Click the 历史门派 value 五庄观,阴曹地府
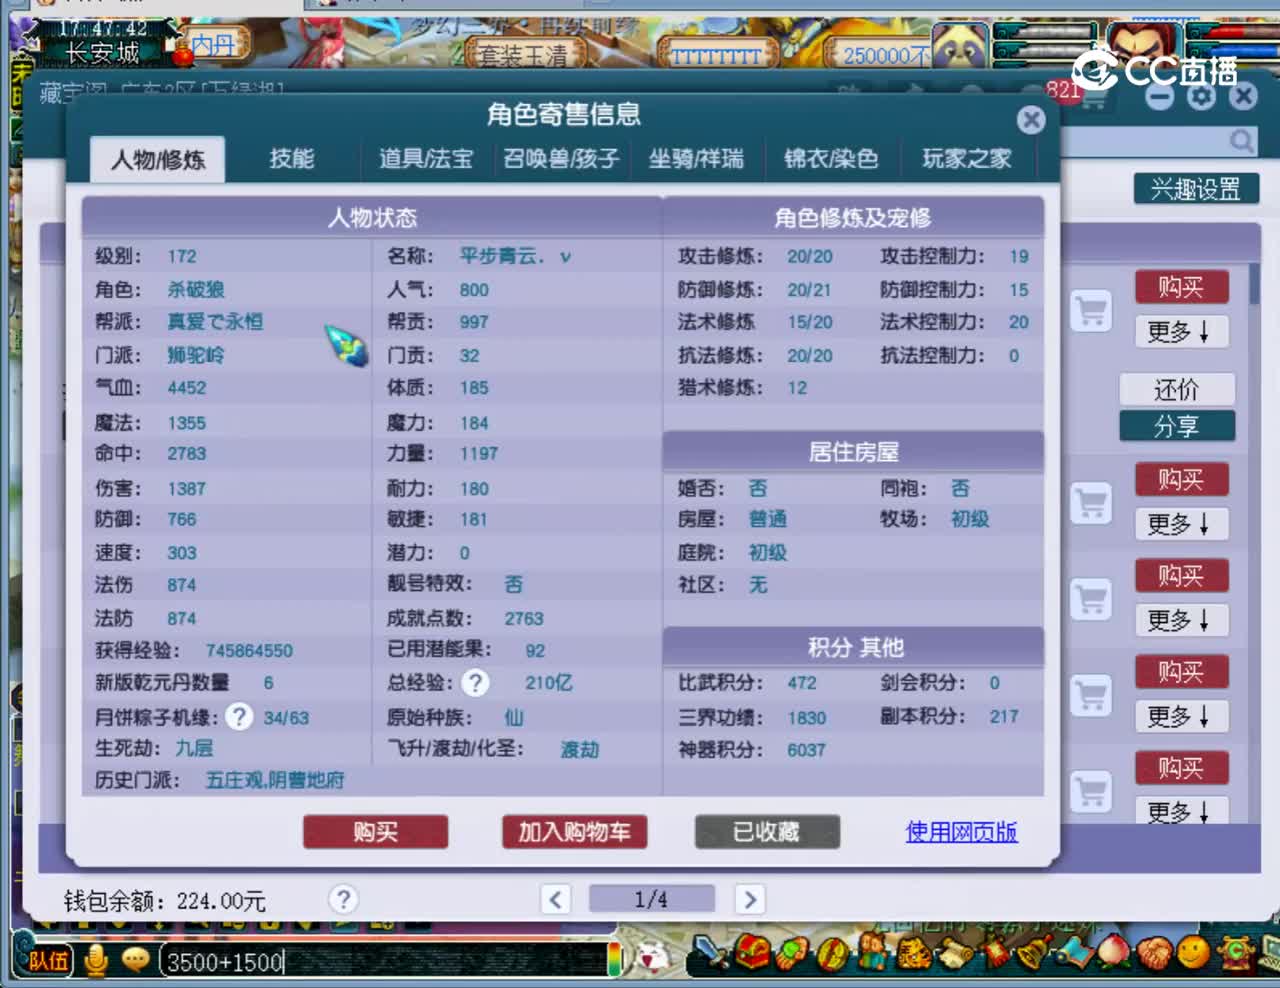This screenshot has width=1280, height=988. click(x=275, y=780)
